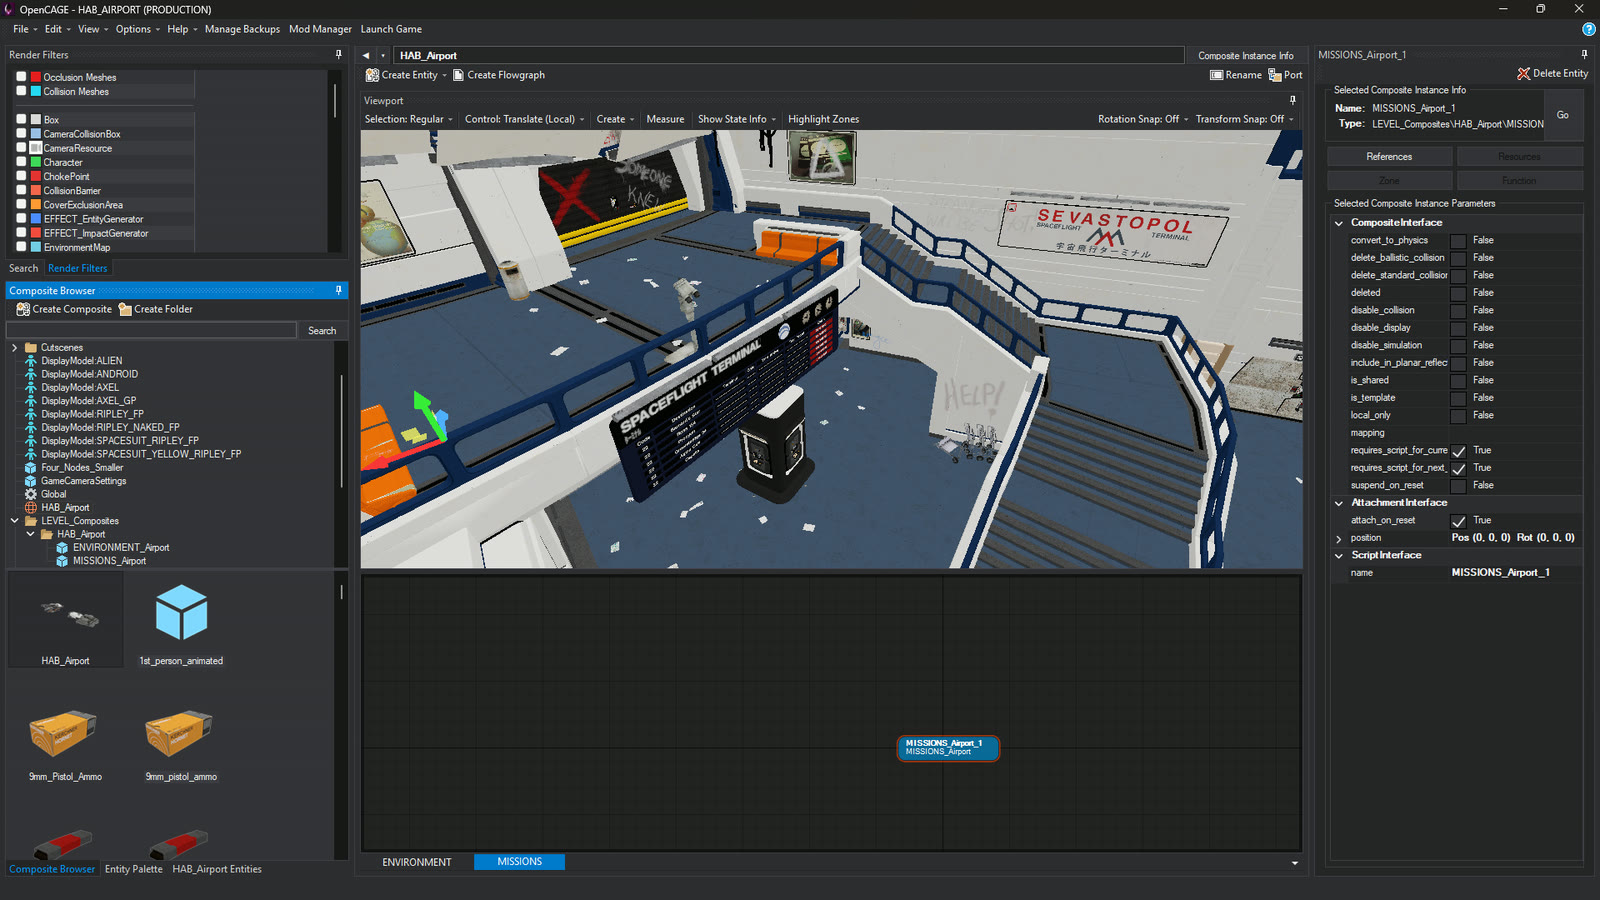Open the help question mark icon

[1588, 29]
